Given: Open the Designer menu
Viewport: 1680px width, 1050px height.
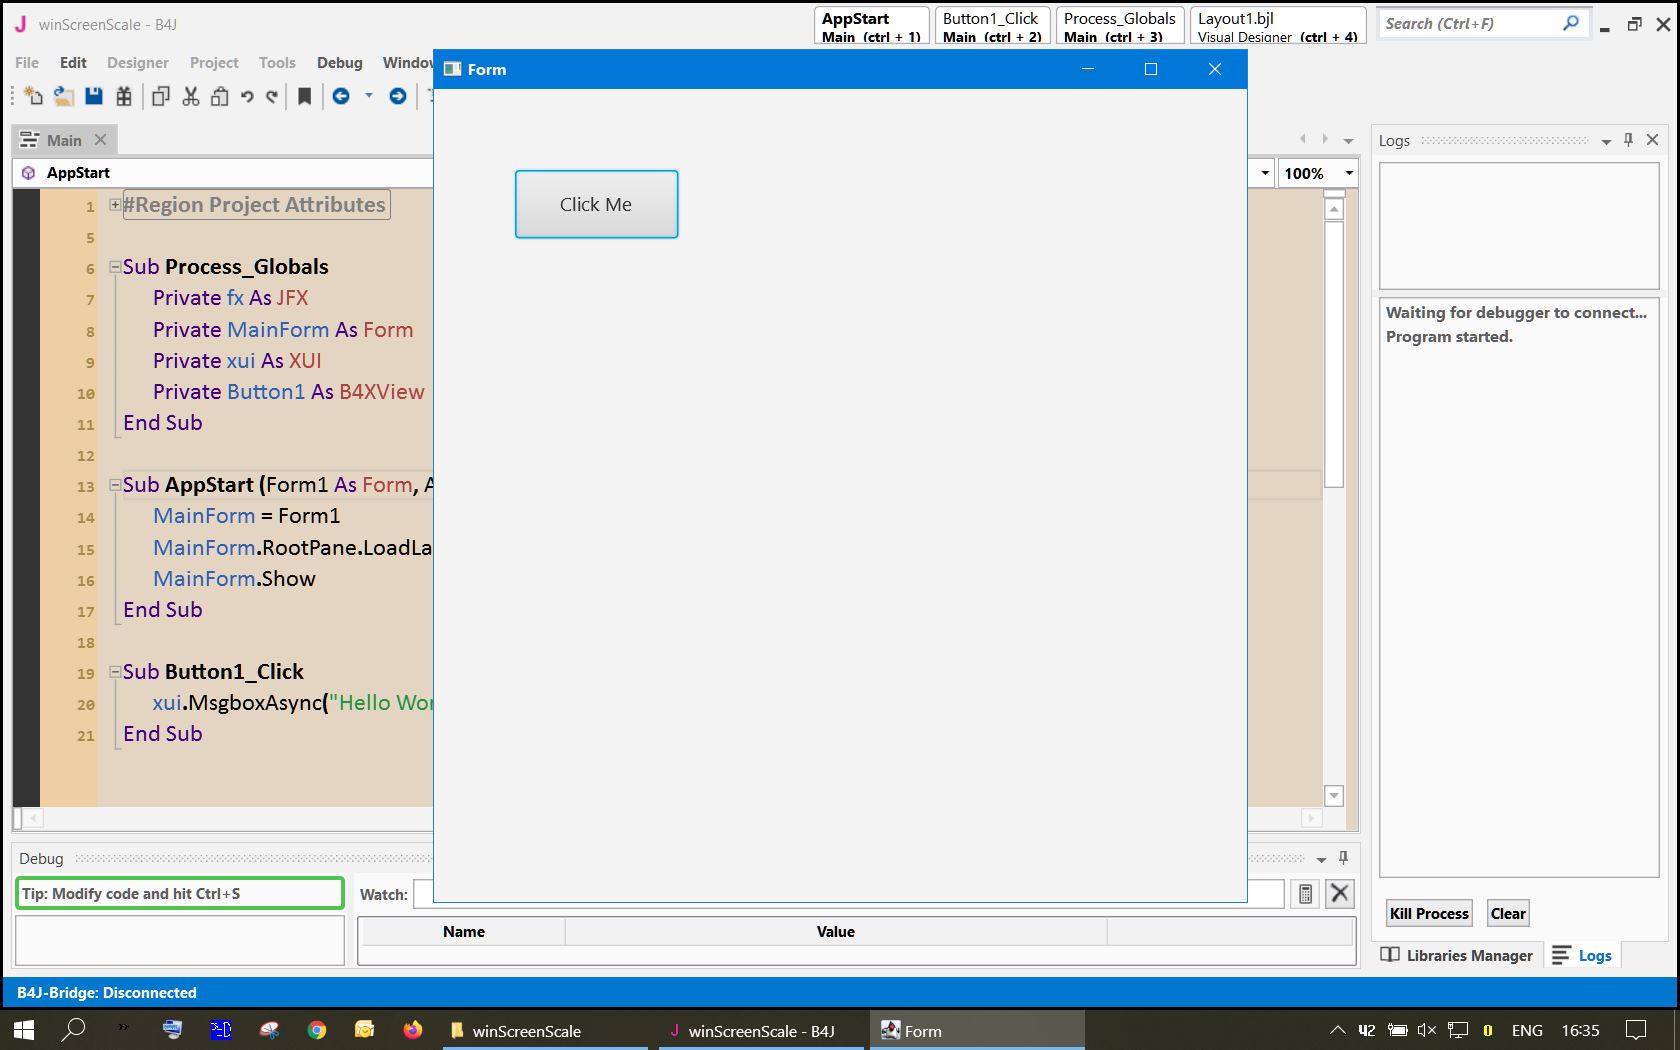Looking at the screenshot, I should [x=138, y=62].
